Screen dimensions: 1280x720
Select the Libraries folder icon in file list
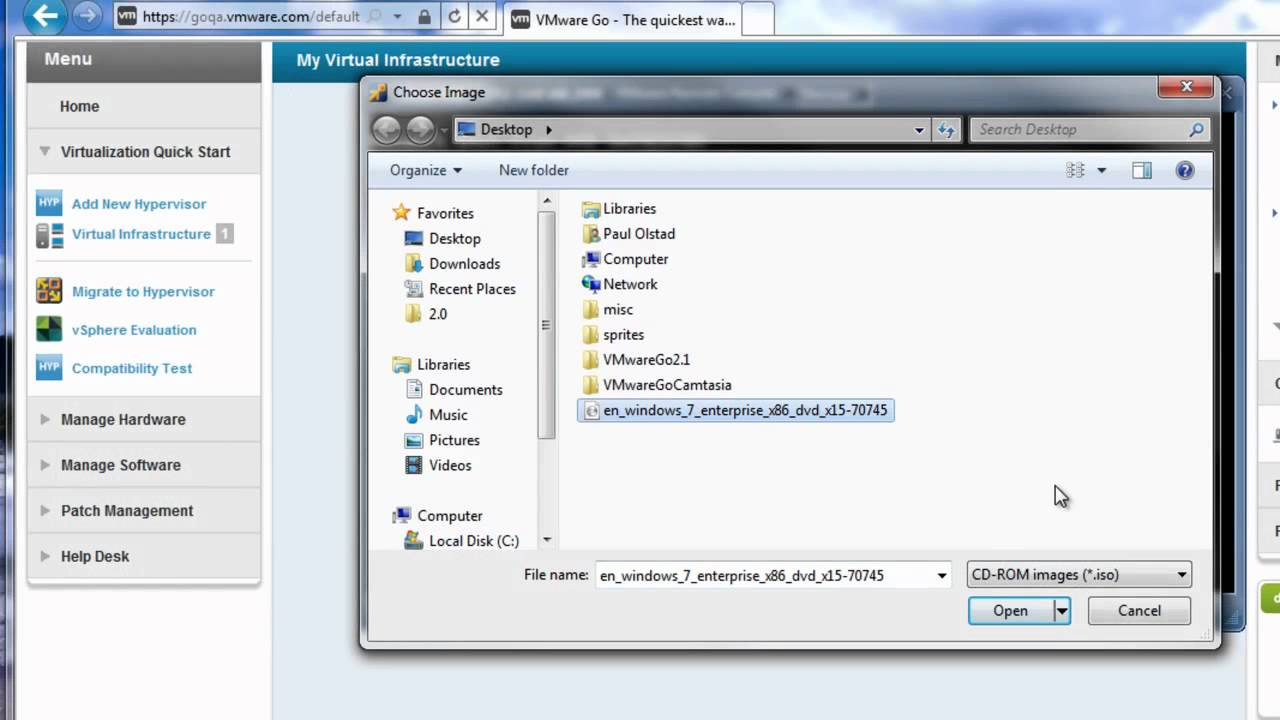(590, 208)
